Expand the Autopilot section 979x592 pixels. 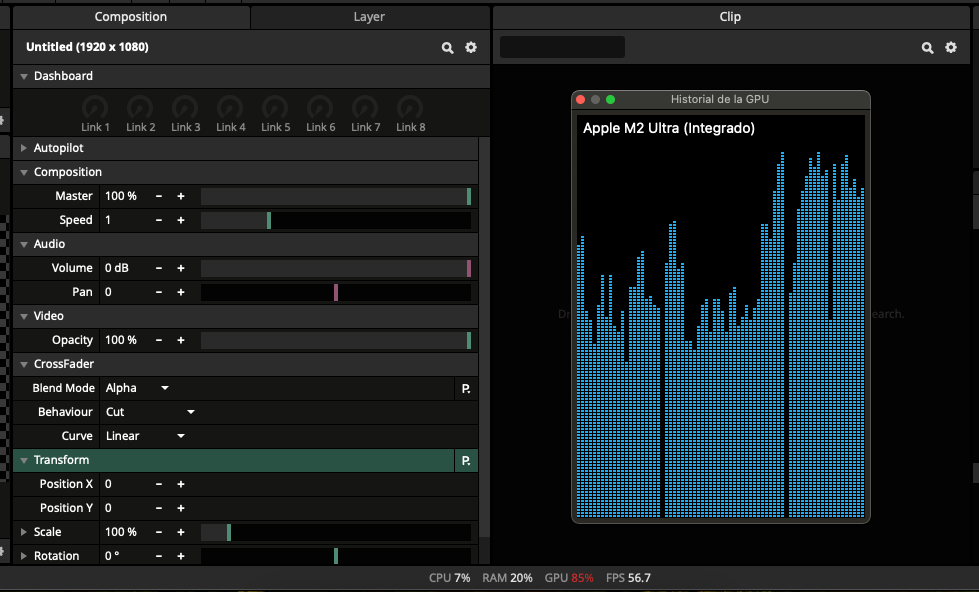pos(25,148)
